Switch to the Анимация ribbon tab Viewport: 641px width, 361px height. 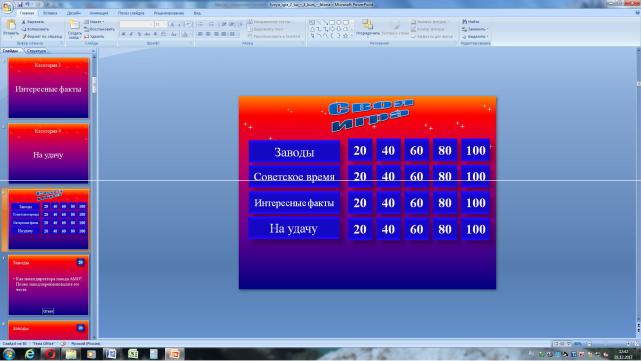(x=99, y=13)
